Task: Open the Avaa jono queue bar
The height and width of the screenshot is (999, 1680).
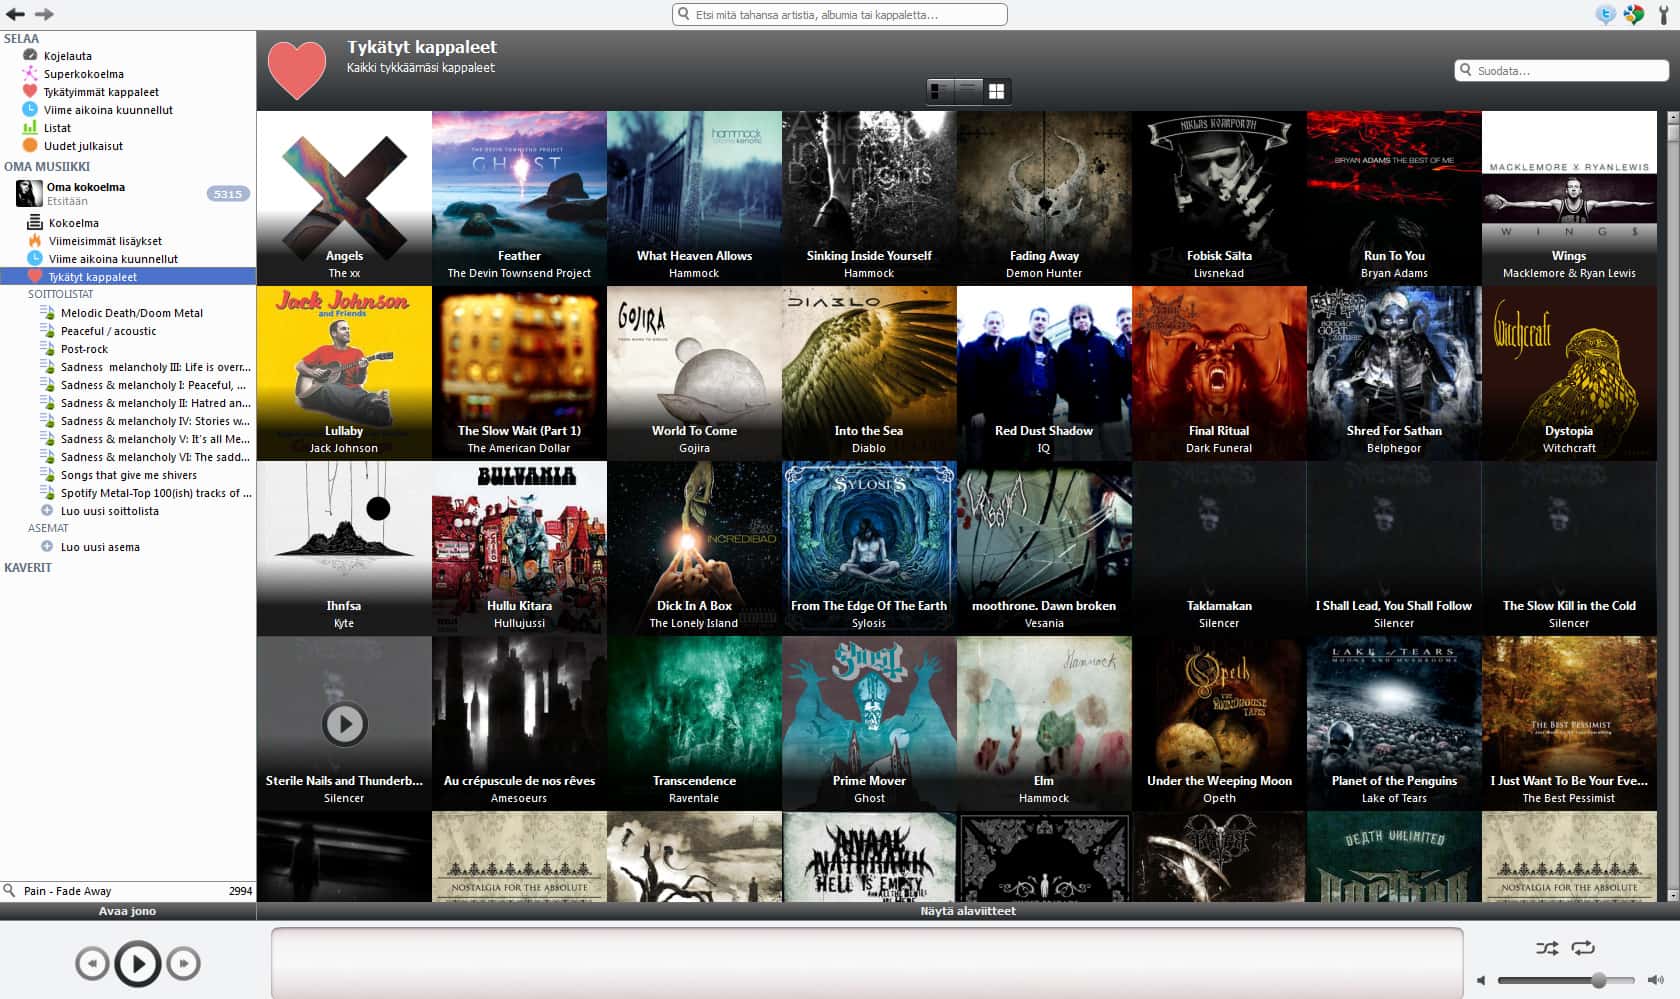Action: pyautogui.click(x=128, y=911)
